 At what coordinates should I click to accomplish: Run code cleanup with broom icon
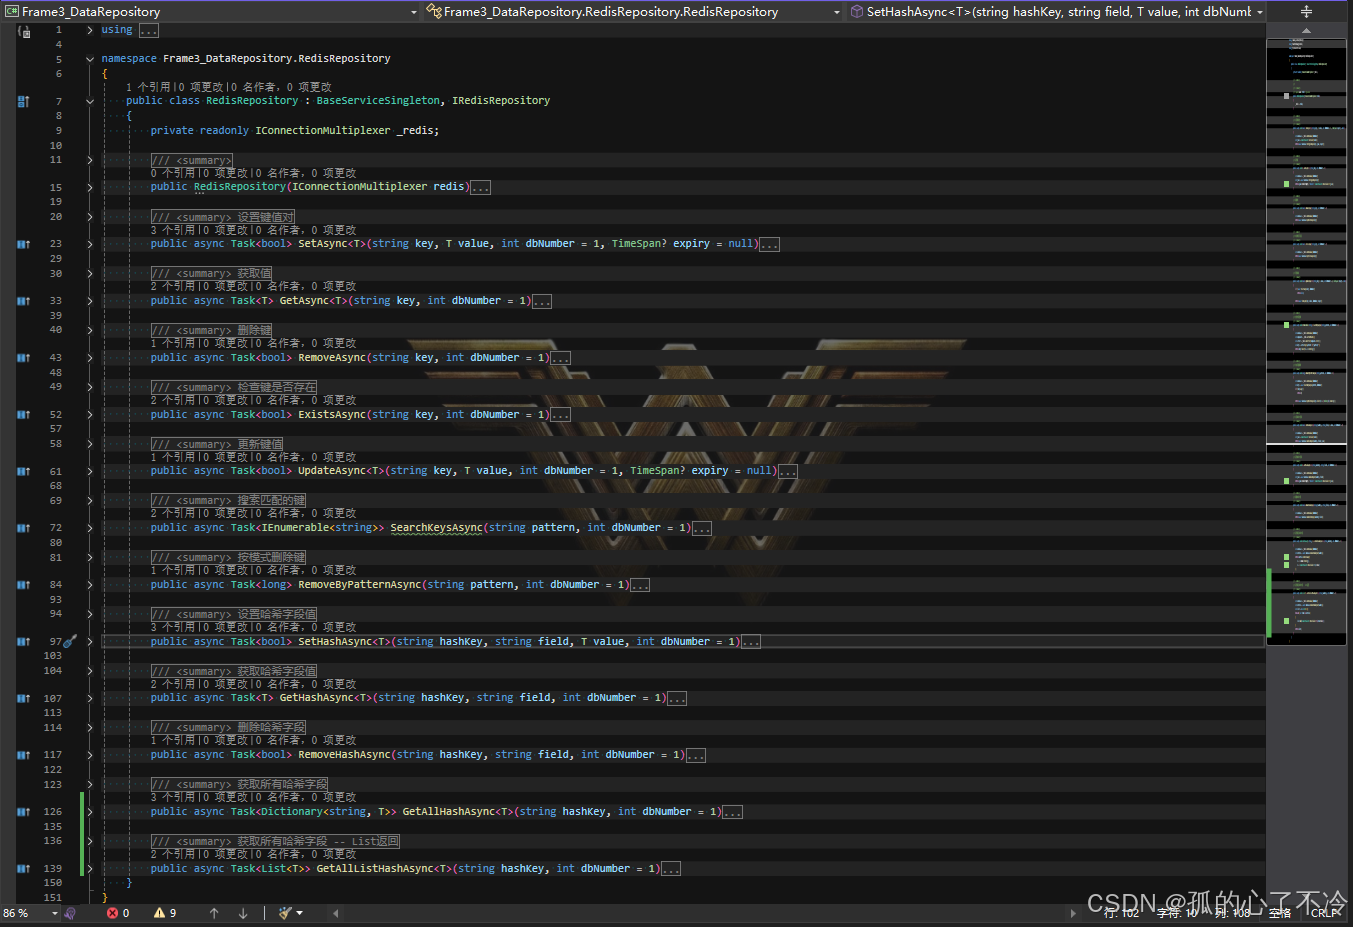tap(285, 913)
